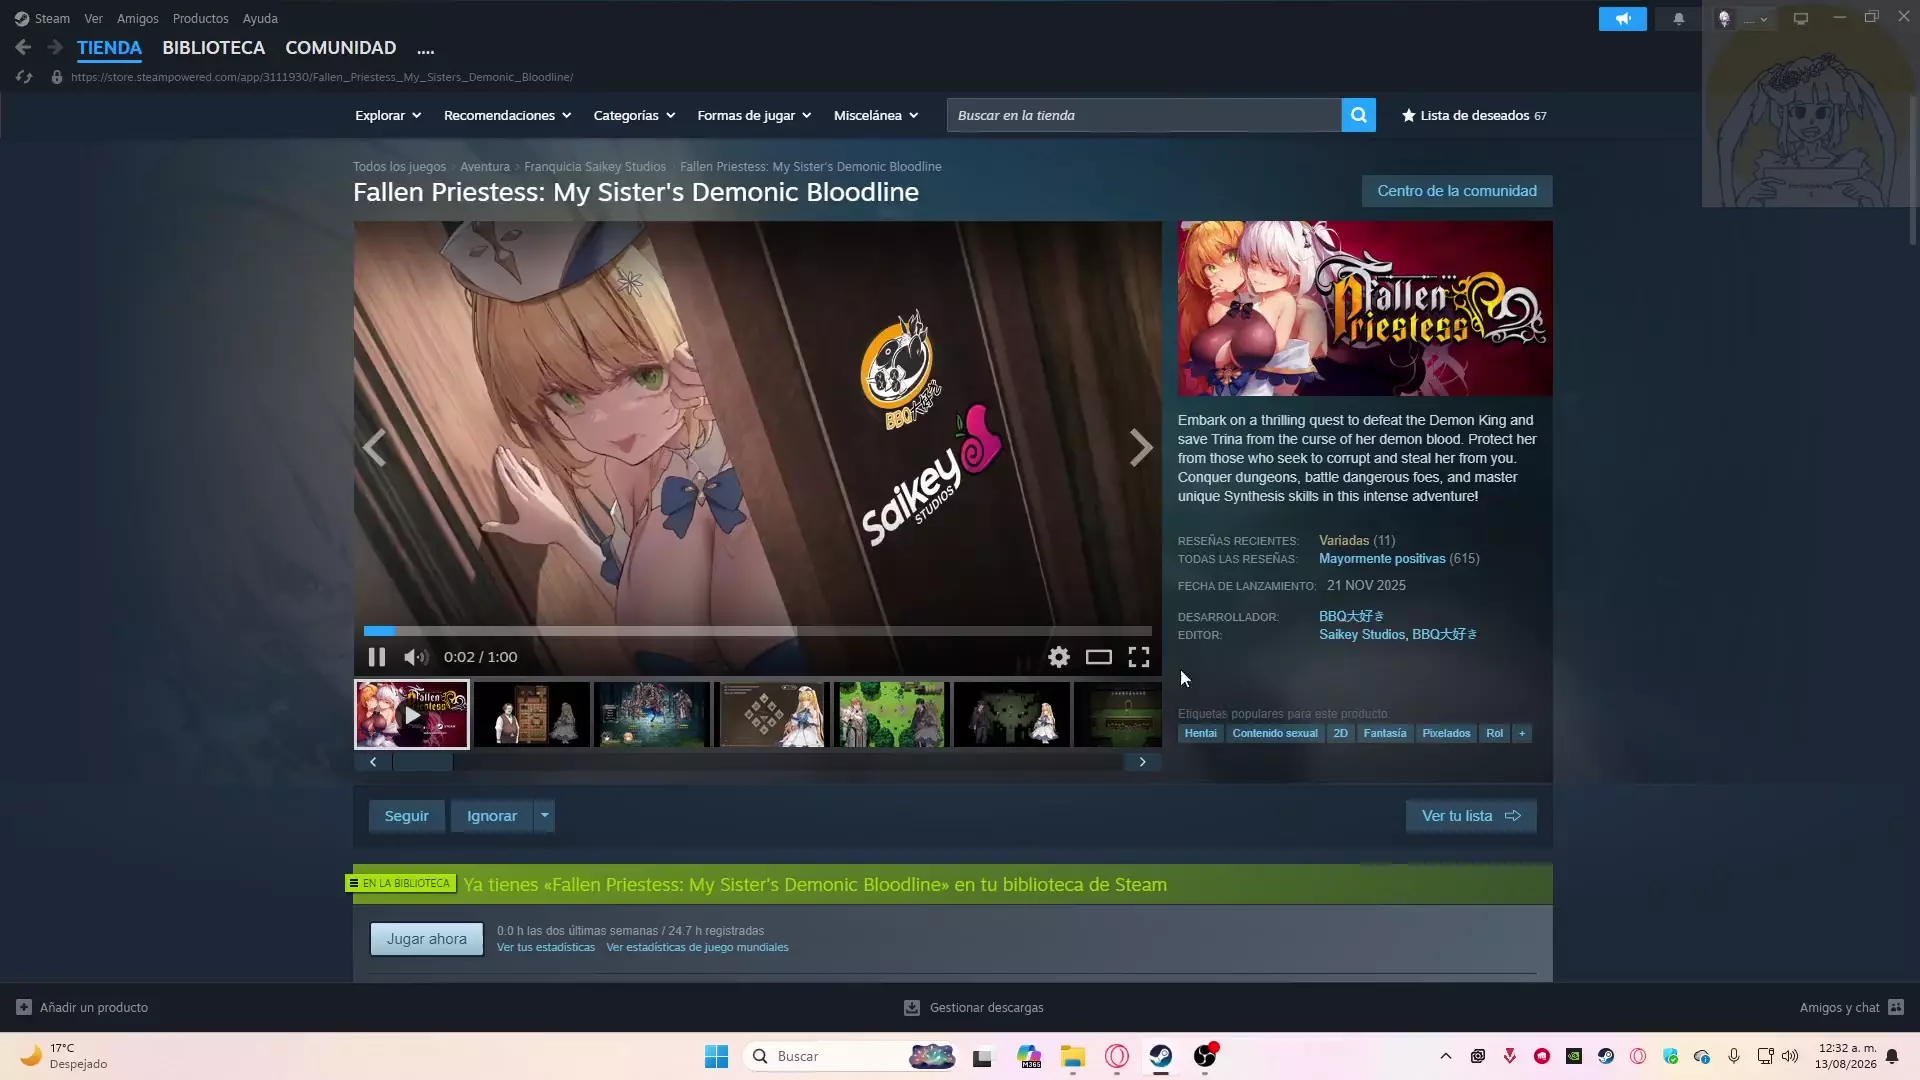The width and height of the screenshot is (1920, 1080).
Task: Click the Pixelados tag
Action: point(1446,733)
